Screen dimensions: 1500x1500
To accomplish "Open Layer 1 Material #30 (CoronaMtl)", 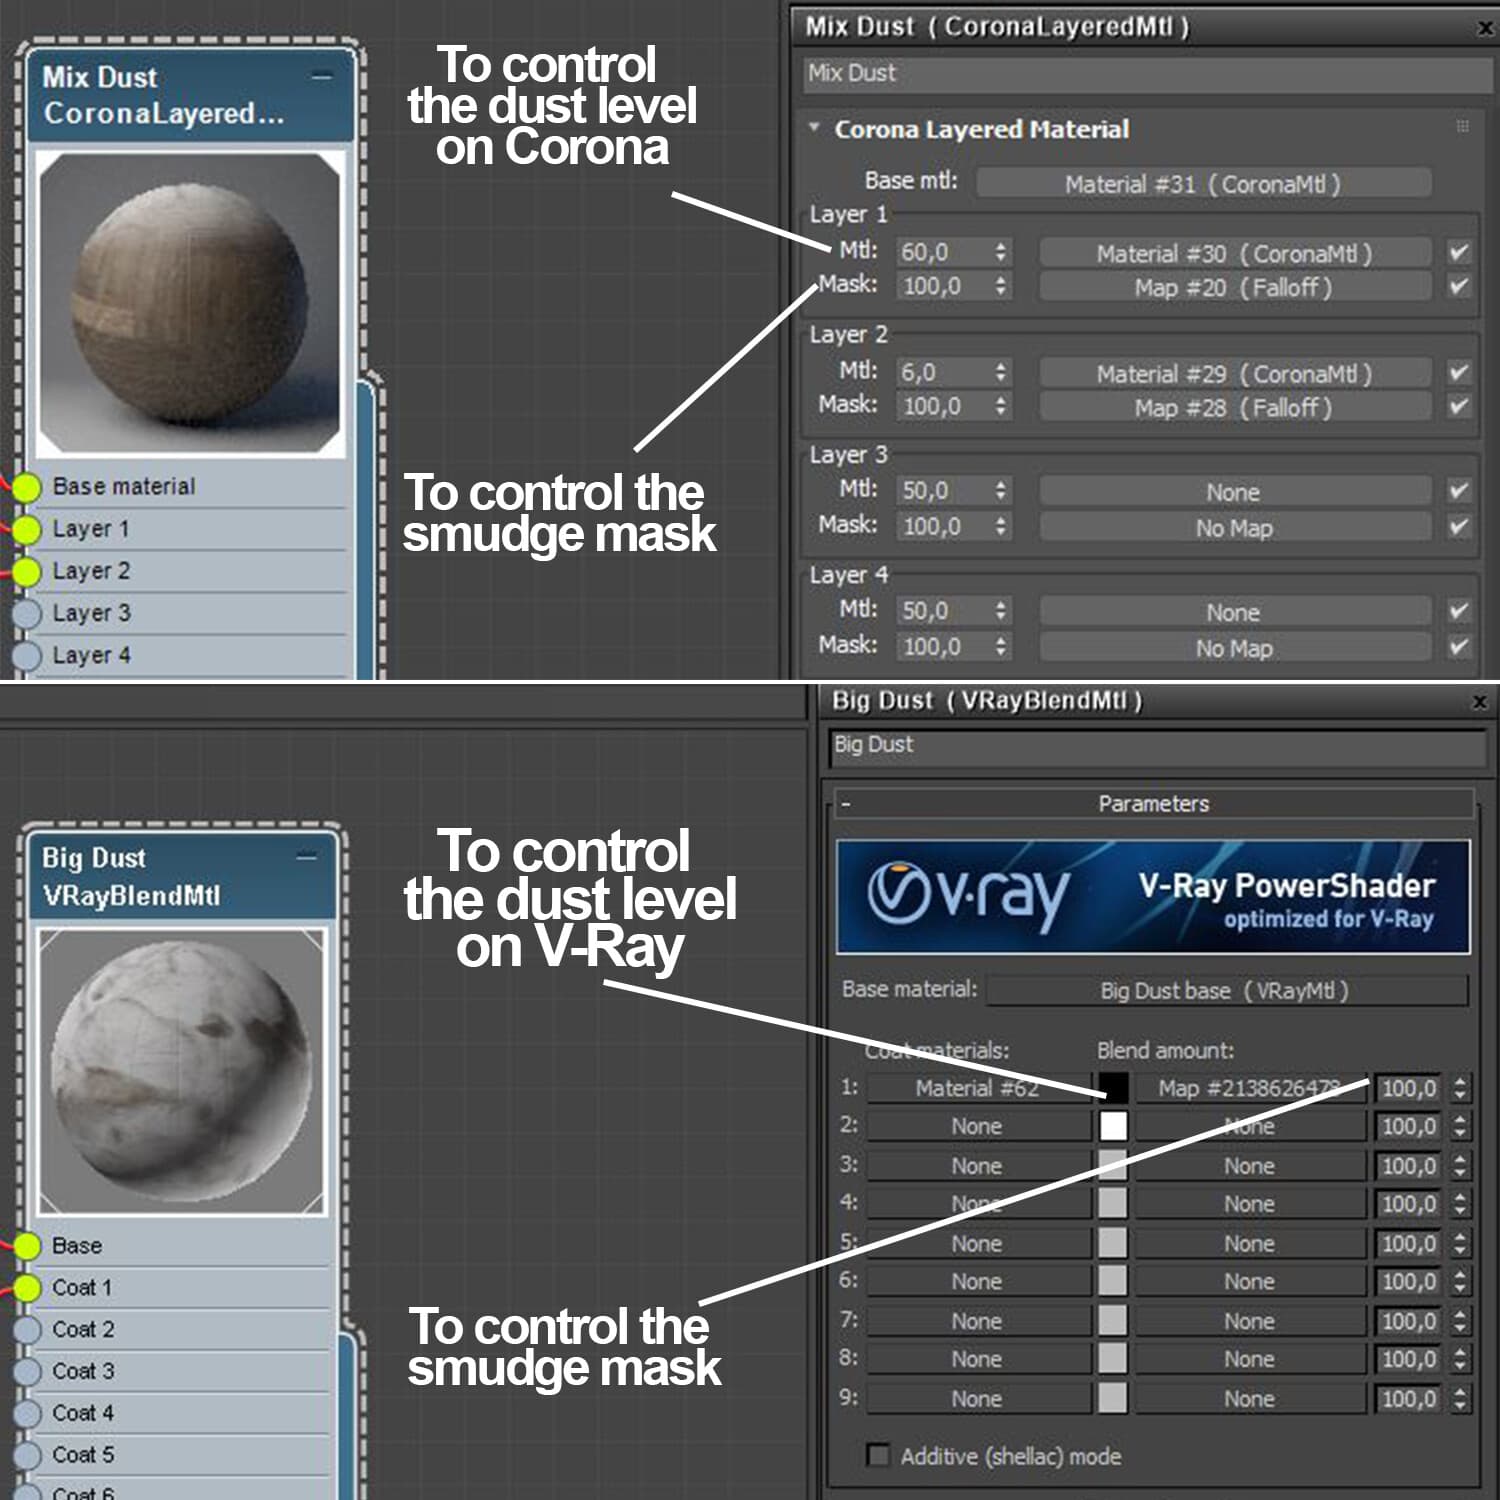I will pos(1234,253).
